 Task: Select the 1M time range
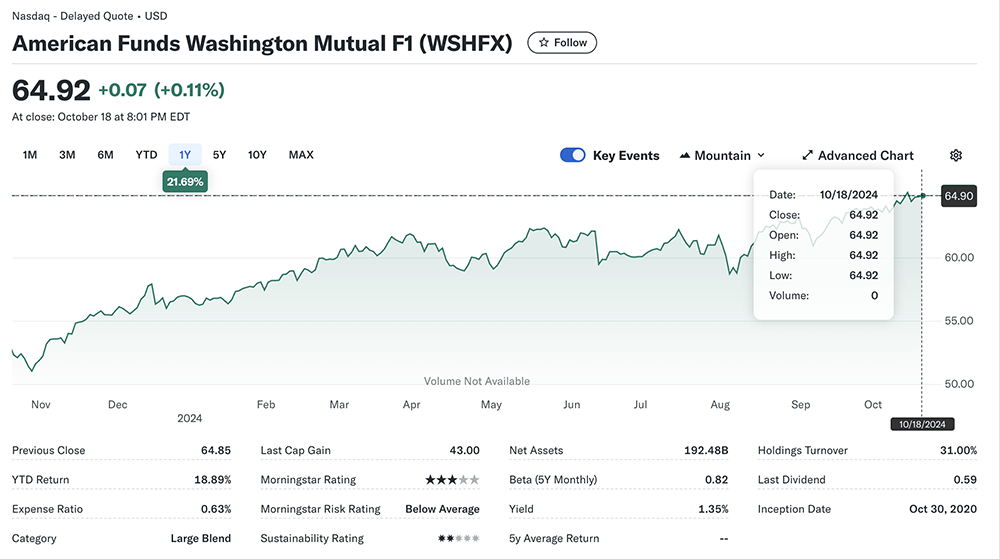[x=30, y=155]
